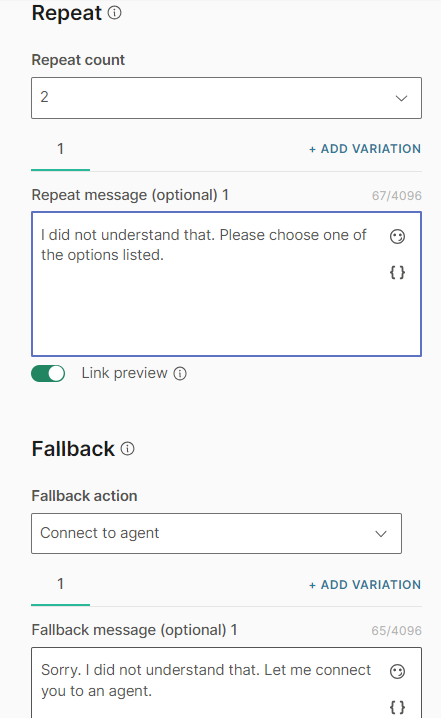This screenshot has height=718, width=441.
Task: Click the chevron arrow in Repeat count field
Action: click(401, 98)
